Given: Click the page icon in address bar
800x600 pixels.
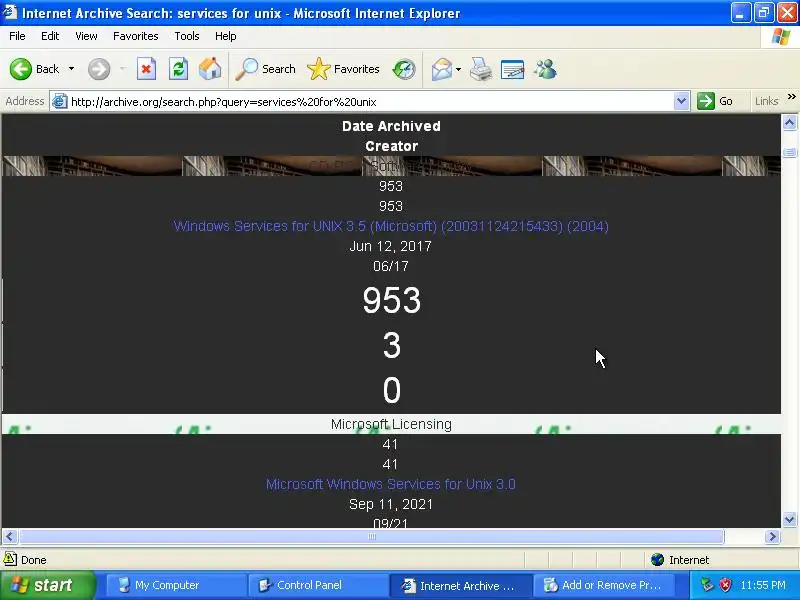Looking at the screenshot, I should coord(60,101).
